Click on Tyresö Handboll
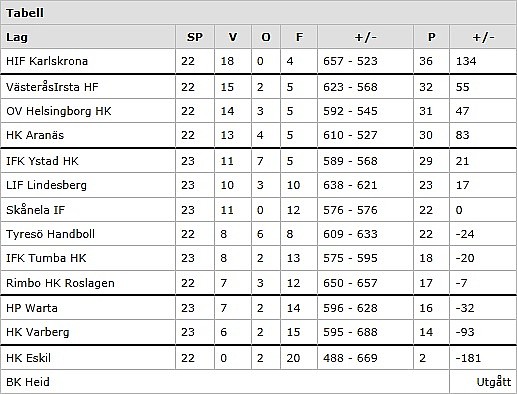517x394 pixels. (50, 234)
